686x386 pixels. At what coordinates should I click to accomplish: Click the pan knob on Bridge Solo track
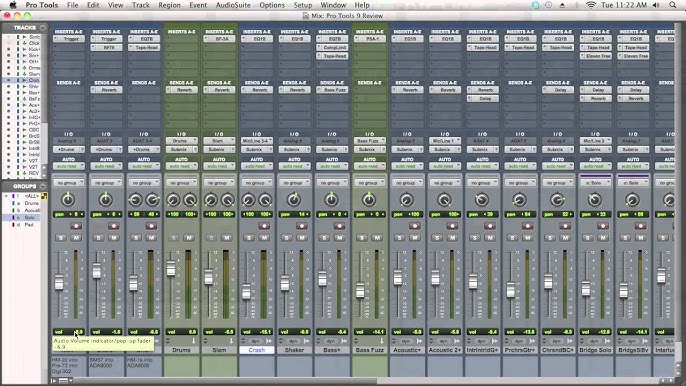coord(595,200)
